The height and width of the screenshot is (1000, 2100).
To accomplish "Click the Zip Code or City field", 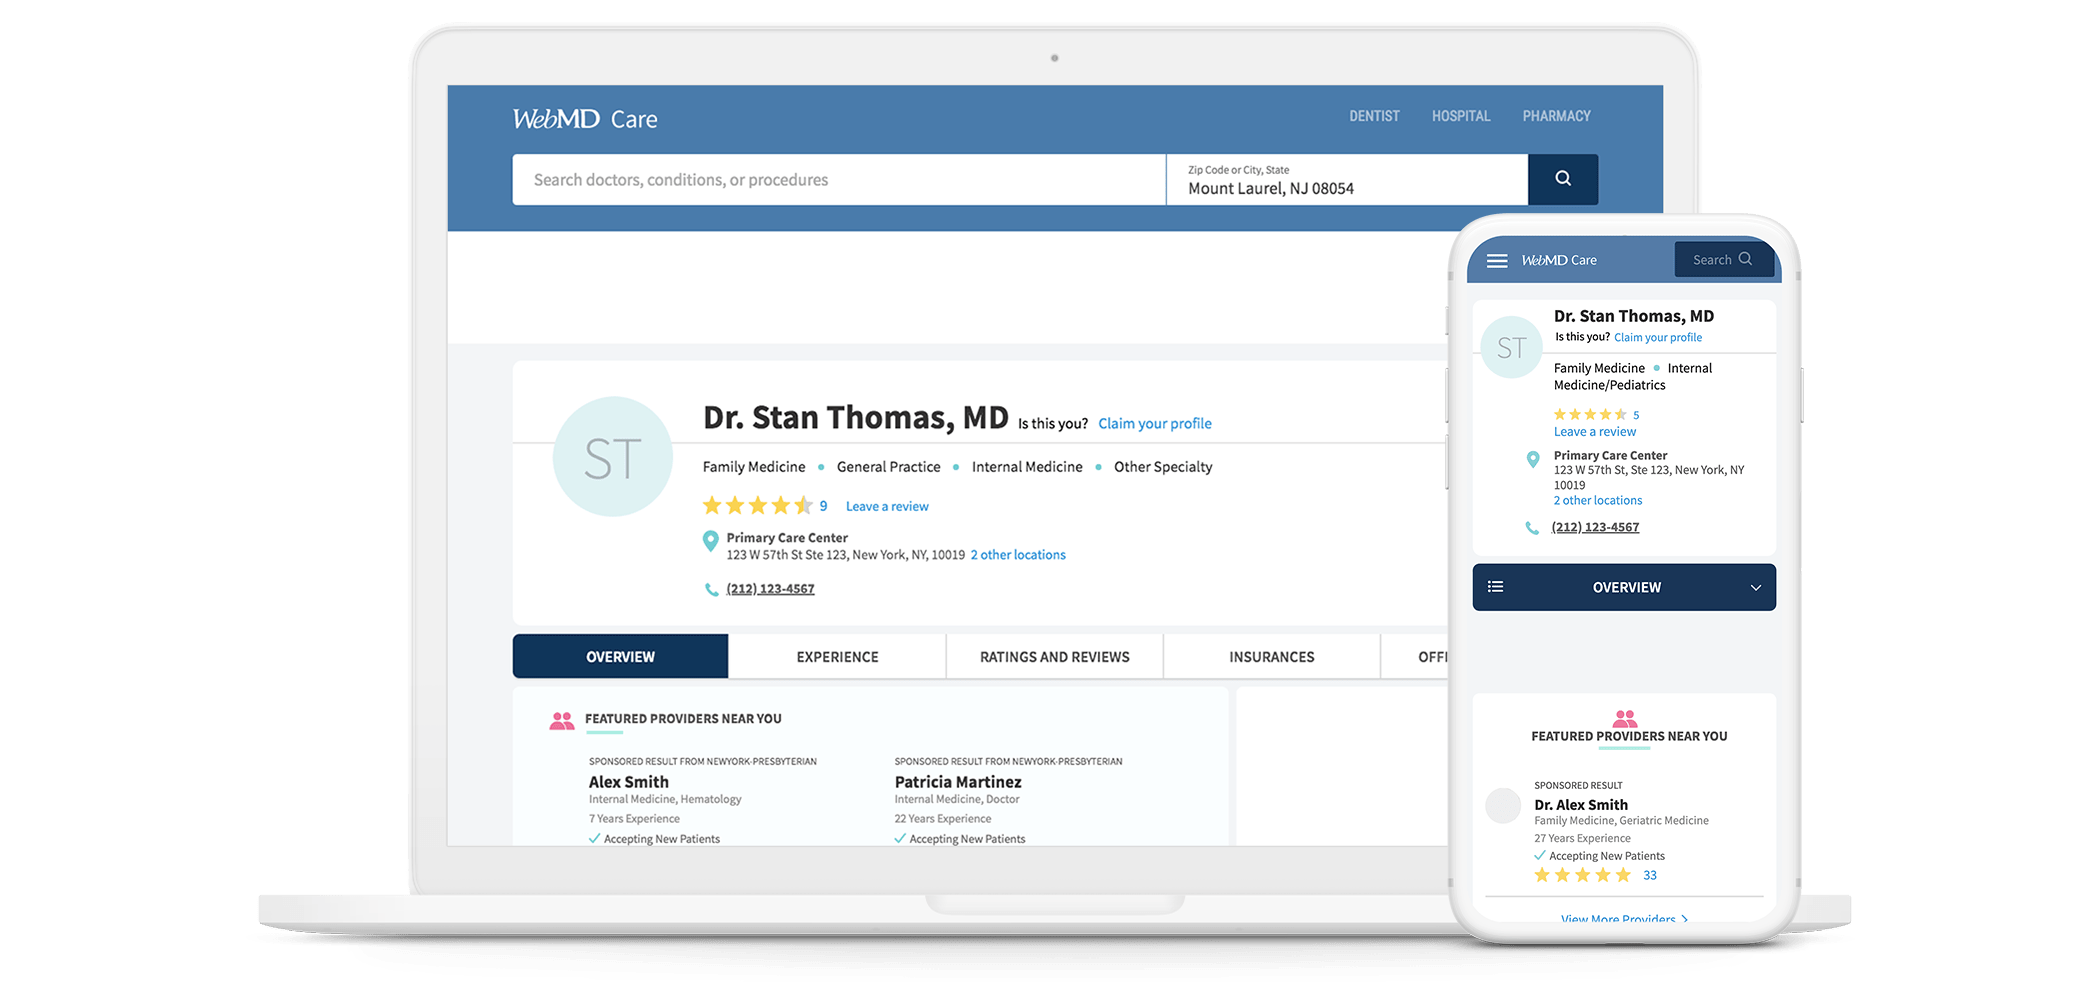I will 1345,181.
